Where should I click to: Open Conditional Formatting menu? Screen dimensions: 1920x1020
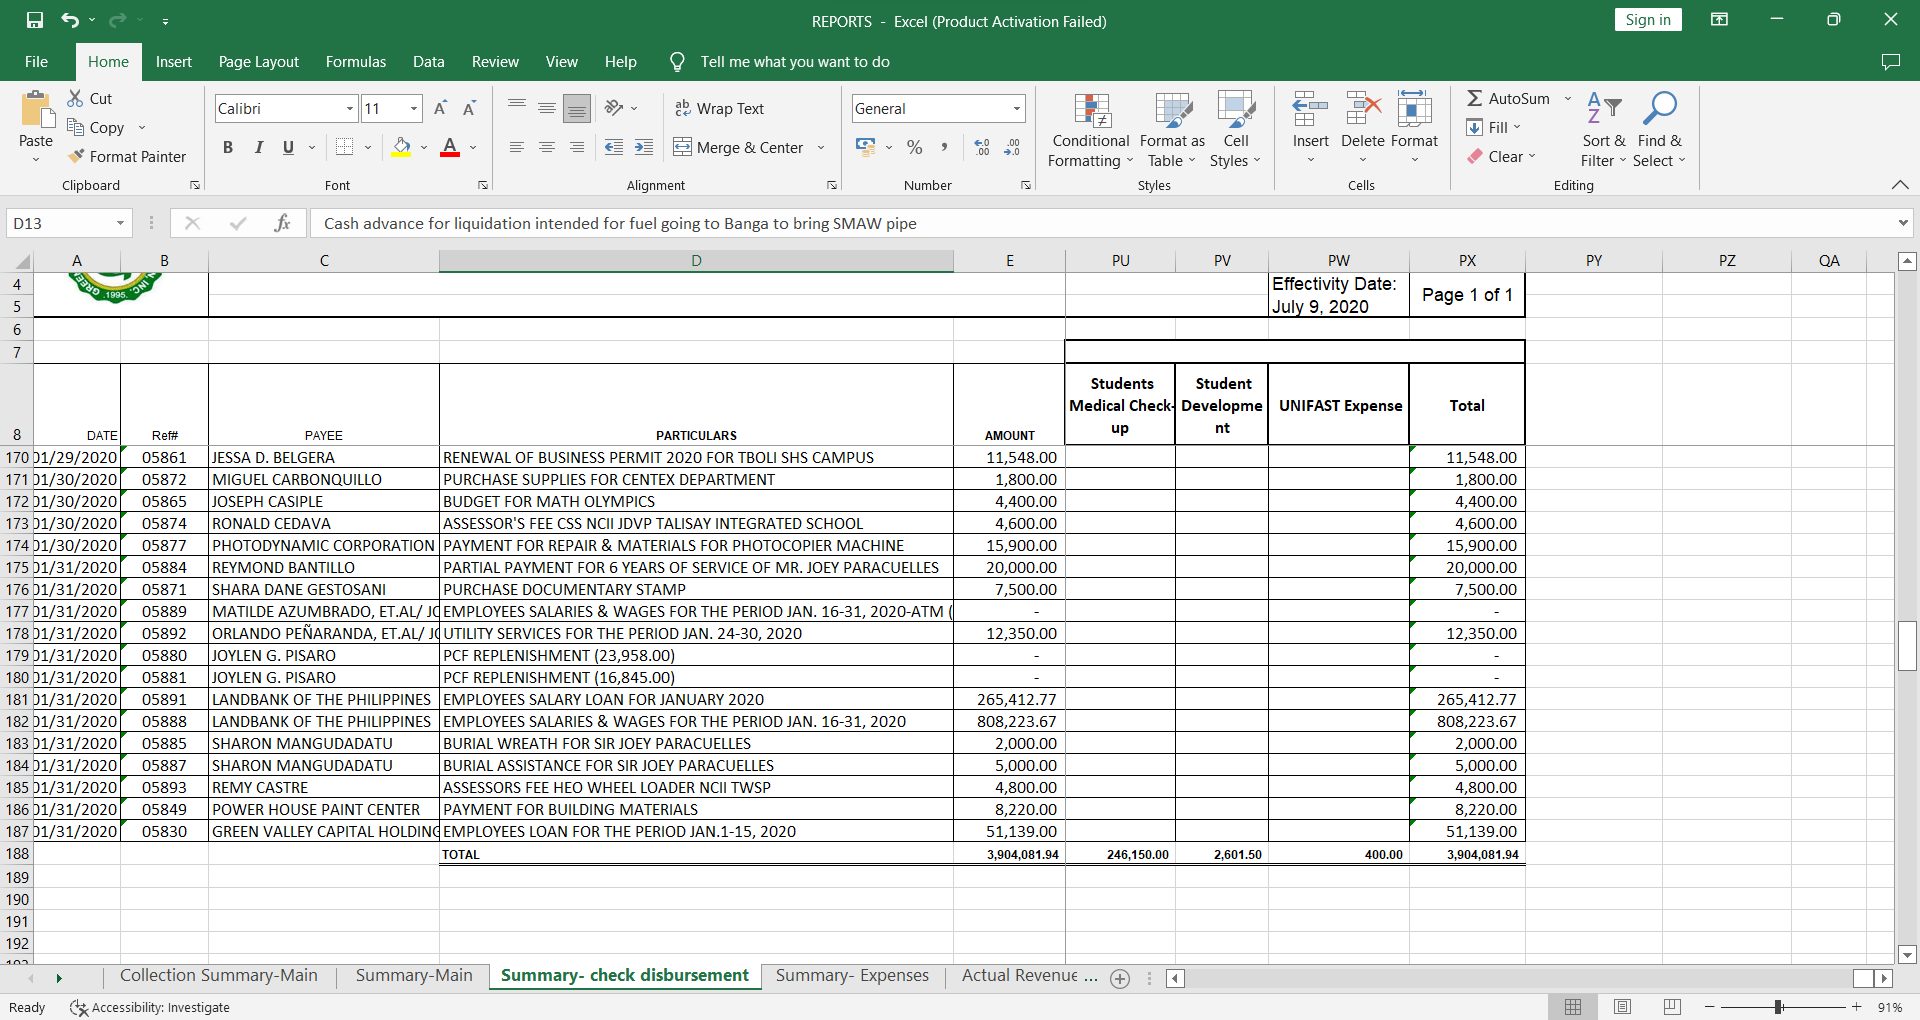coord(1091,131)
